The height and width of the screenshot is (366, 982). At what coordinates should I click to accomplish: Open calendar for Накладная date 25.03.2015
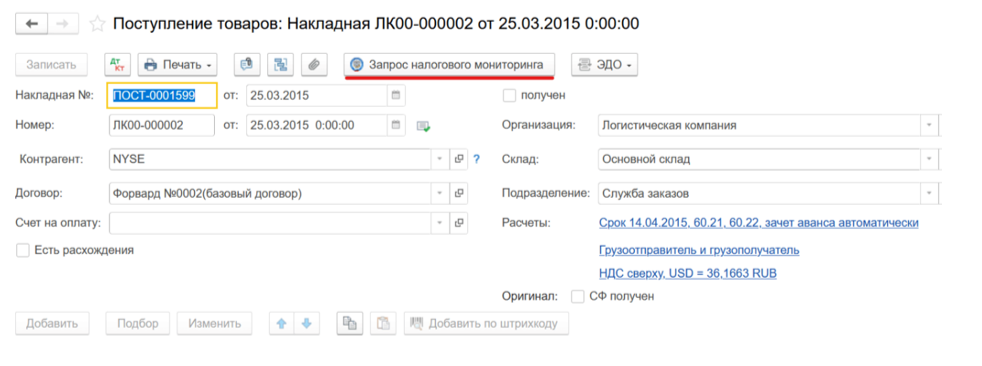coord(396,95)
